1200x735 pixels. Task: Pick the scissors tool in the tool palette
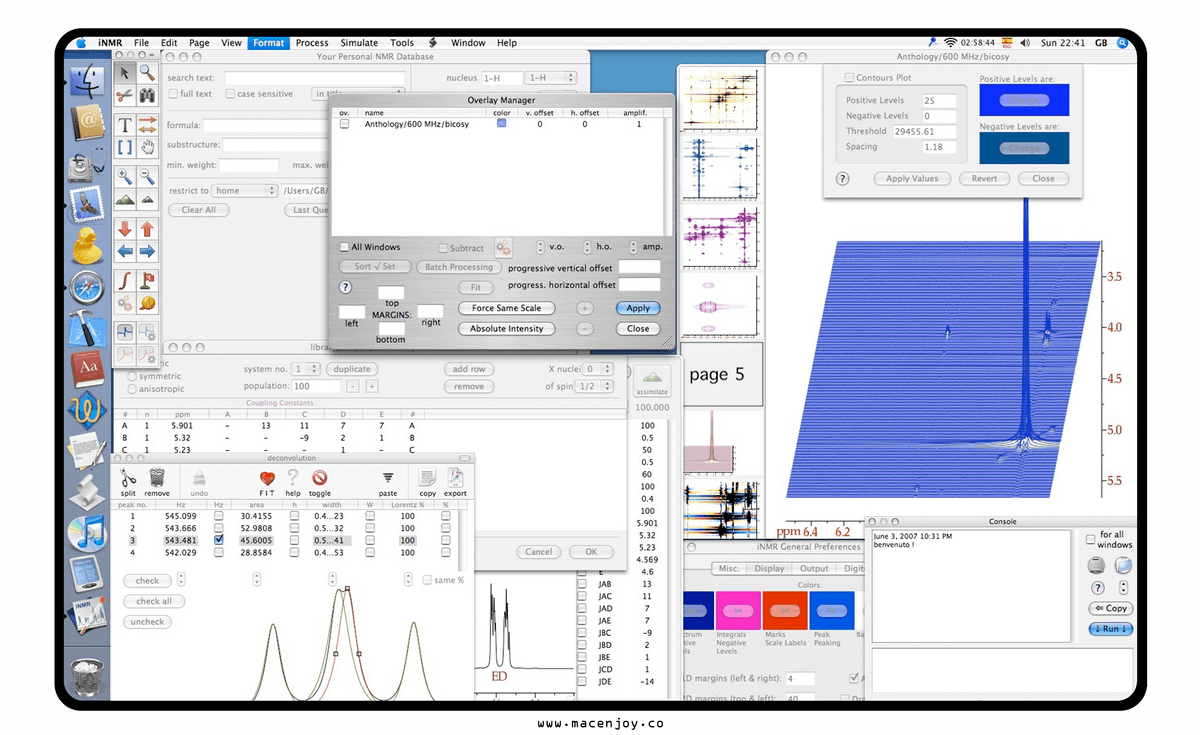coord(125,95)
